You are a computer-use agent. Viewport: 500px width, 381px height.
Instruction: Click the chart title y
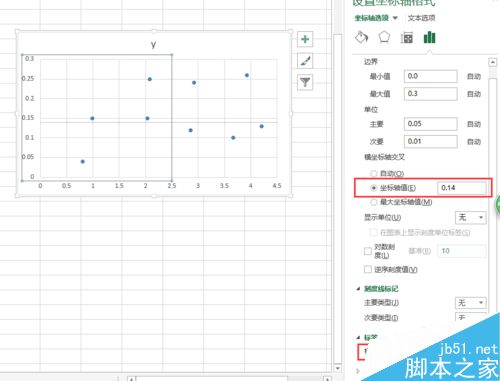(x=153, y=44)
